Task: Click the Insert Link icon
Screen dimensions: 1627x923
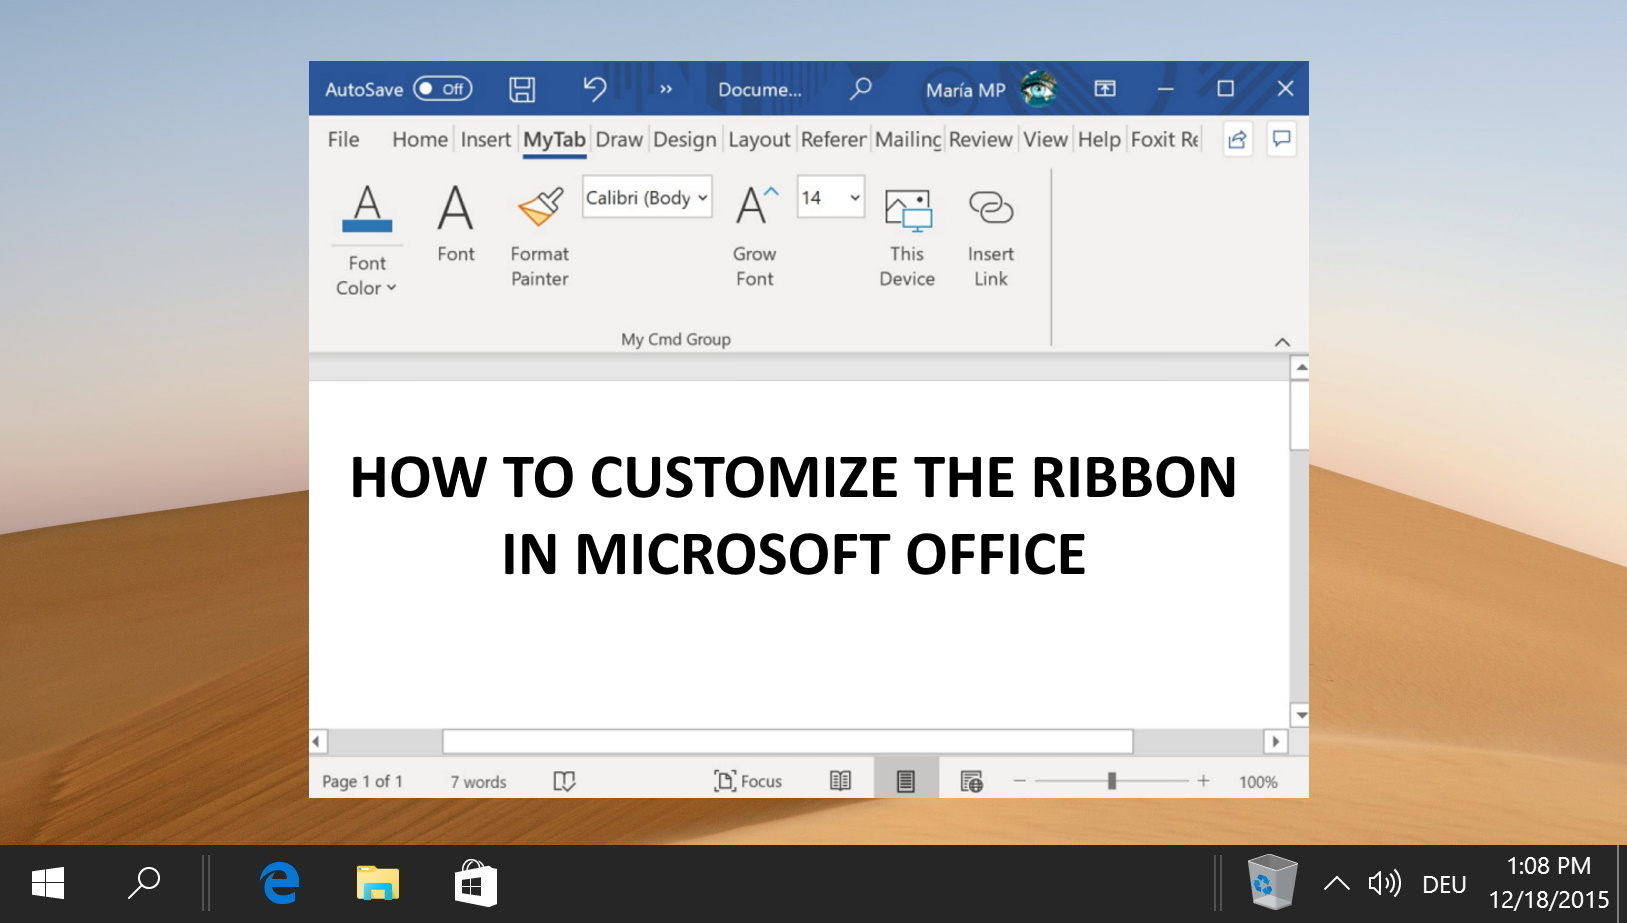Action: [x=990, y=207]
